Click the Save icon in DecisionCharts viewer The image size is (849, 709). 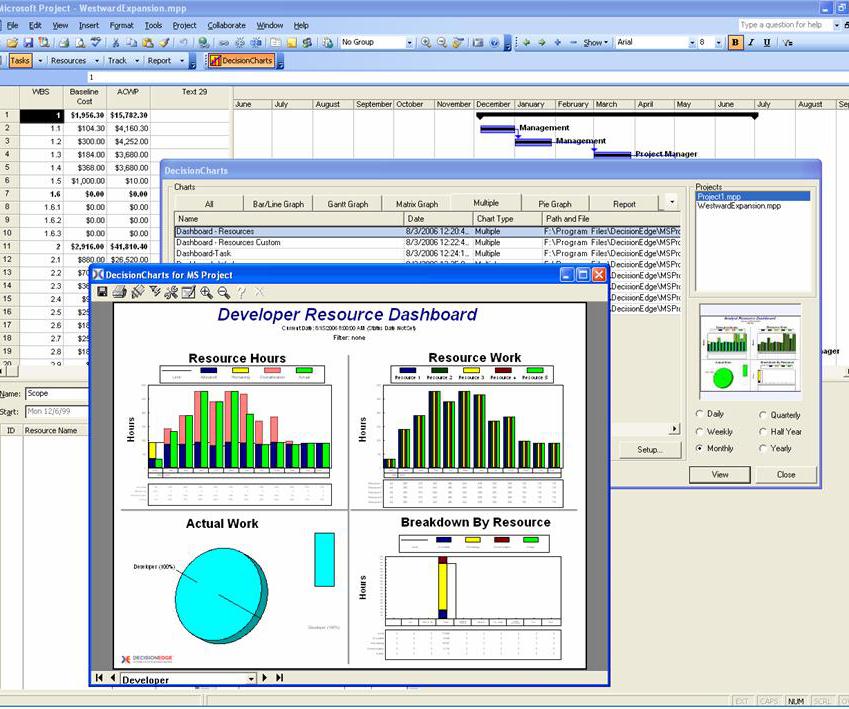101,292
